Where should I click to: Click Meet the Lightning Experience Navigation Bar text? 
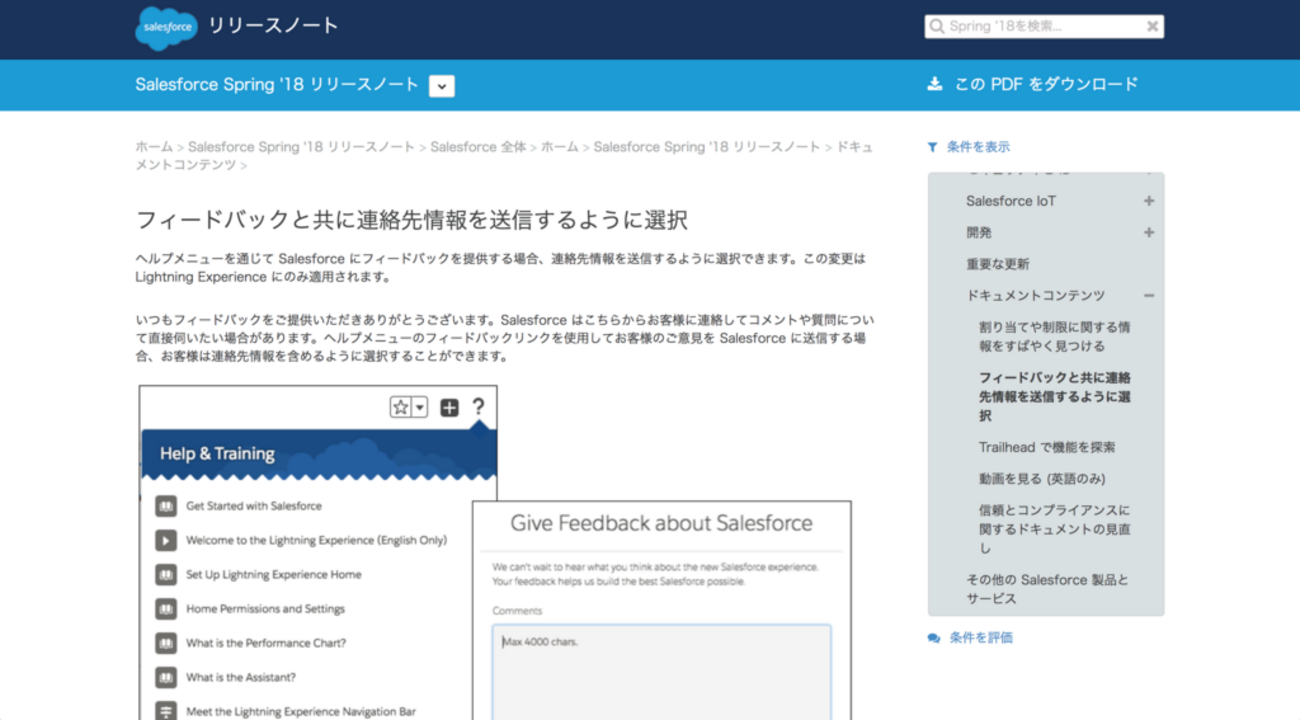pyautogui.click(x=301, y=712)
